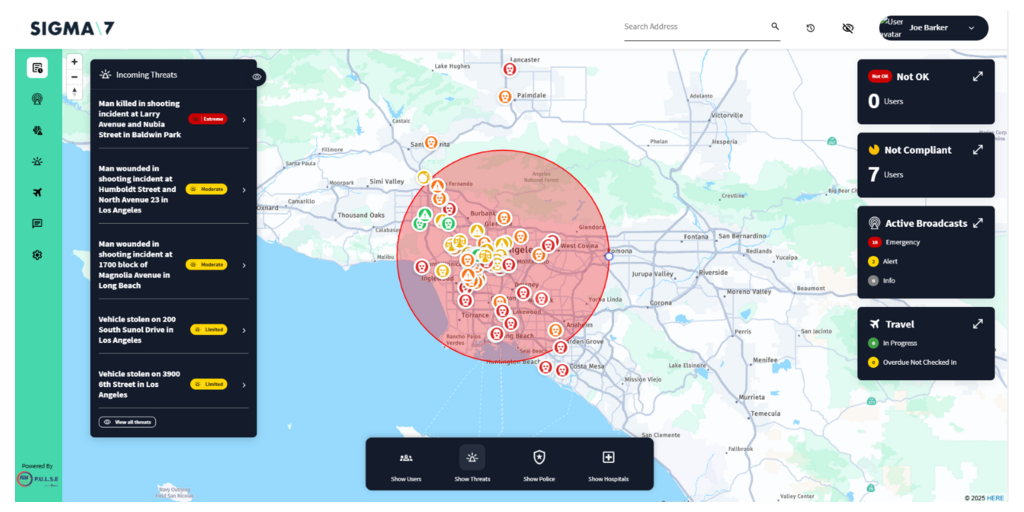The width and height of the screenshot is (1024, 512).
Task: Expand the Baldwin Park shooting threat entry
Action: 244,119
